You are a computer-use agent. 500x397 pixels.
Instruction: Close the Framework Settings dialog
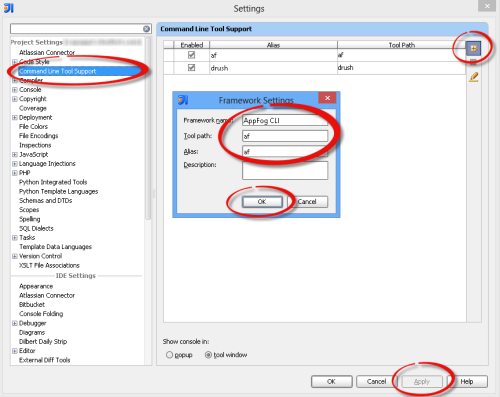[327, 98]
